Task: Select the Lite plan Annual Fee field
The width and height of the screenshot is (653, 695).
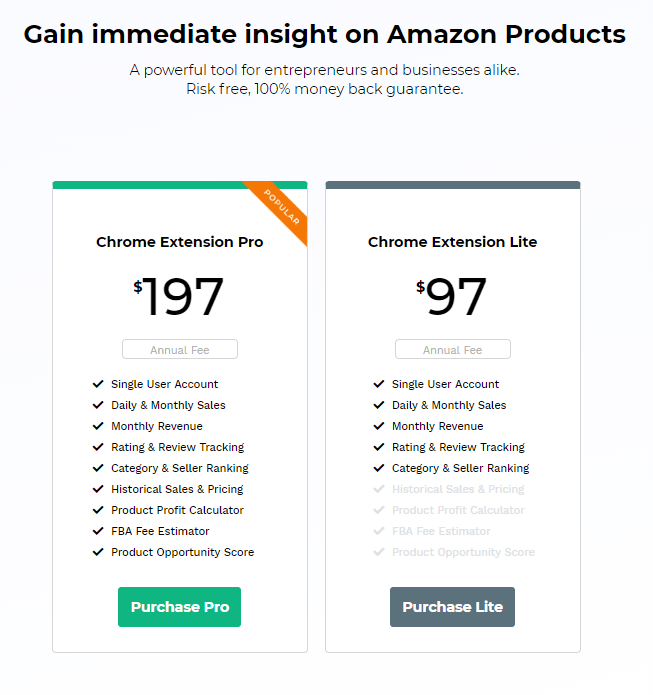Action: (453, 349)
